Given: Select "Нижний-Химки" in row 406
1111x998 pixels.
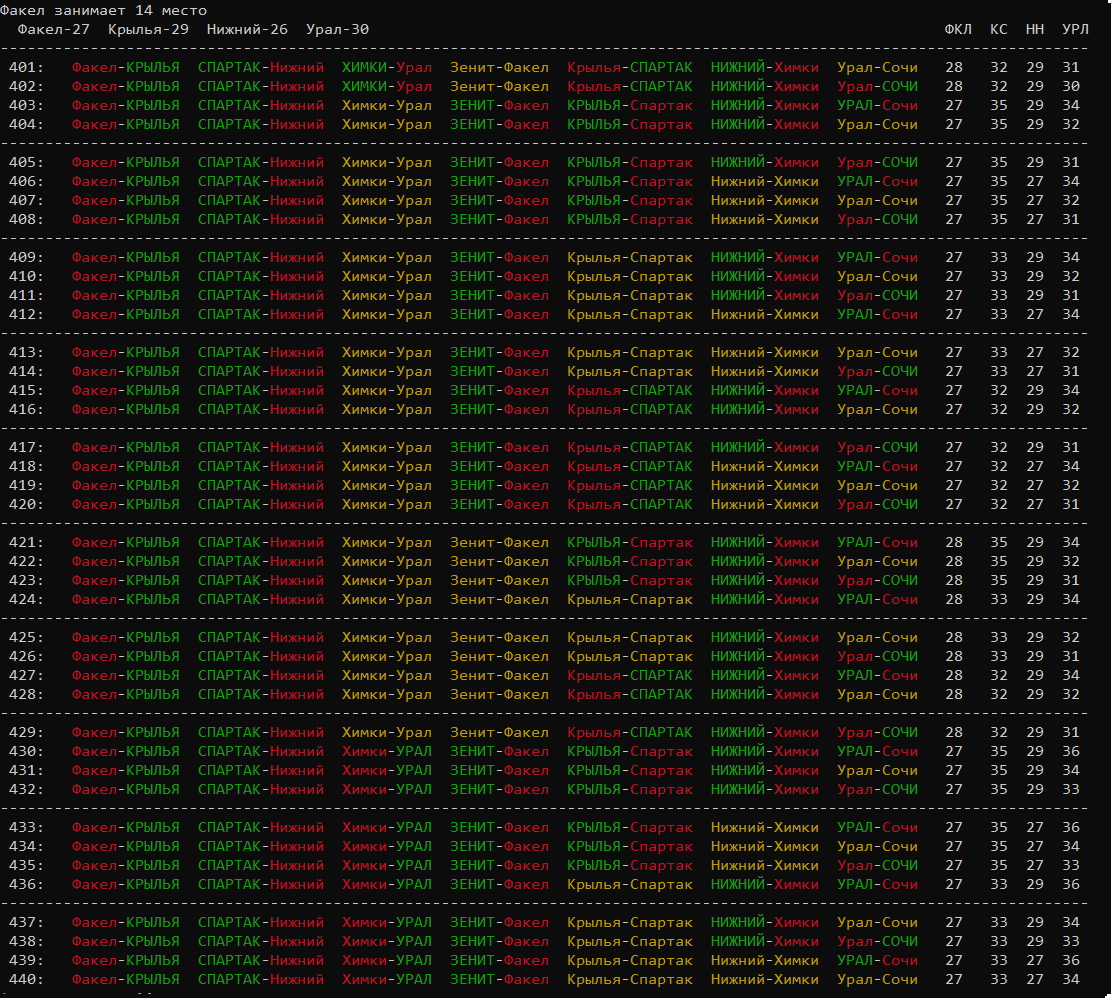Looking at the screenshot, I should pyautogui.click(x=765, y=182).
